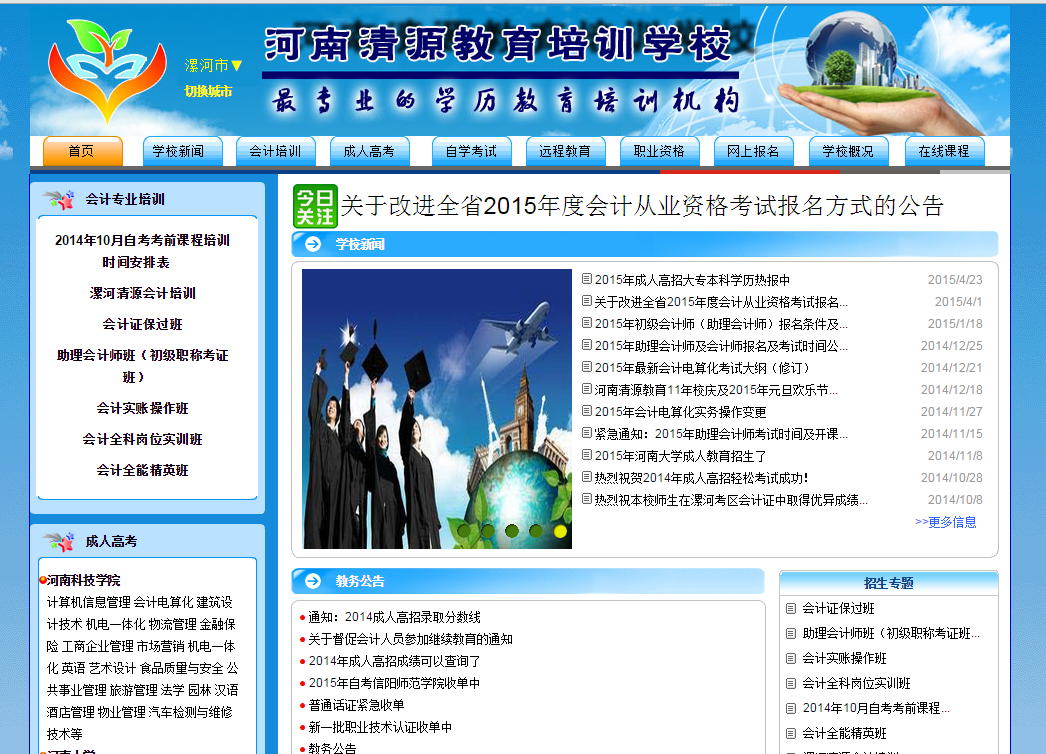Click star icon next to 会计专业培训 heading
The width and height of the screenshot is (1046, 754).
59,199
